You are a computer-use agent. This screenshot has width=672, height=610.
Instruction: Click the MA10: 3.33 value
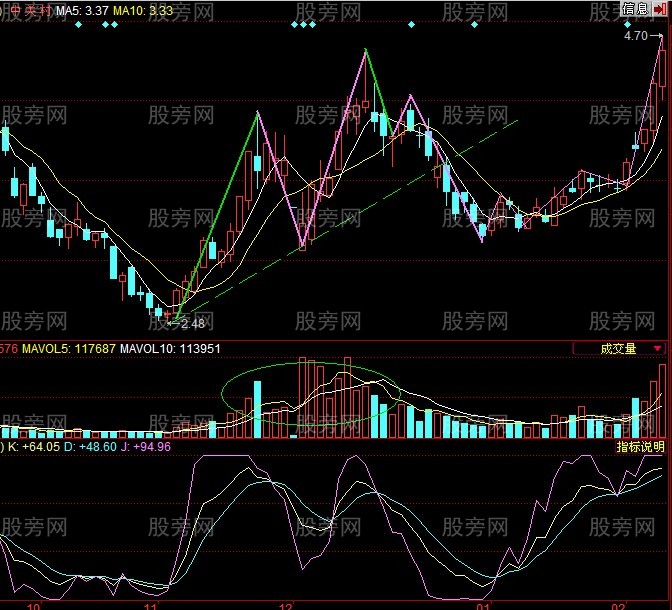pyautogui.click(x=143, y=10)
